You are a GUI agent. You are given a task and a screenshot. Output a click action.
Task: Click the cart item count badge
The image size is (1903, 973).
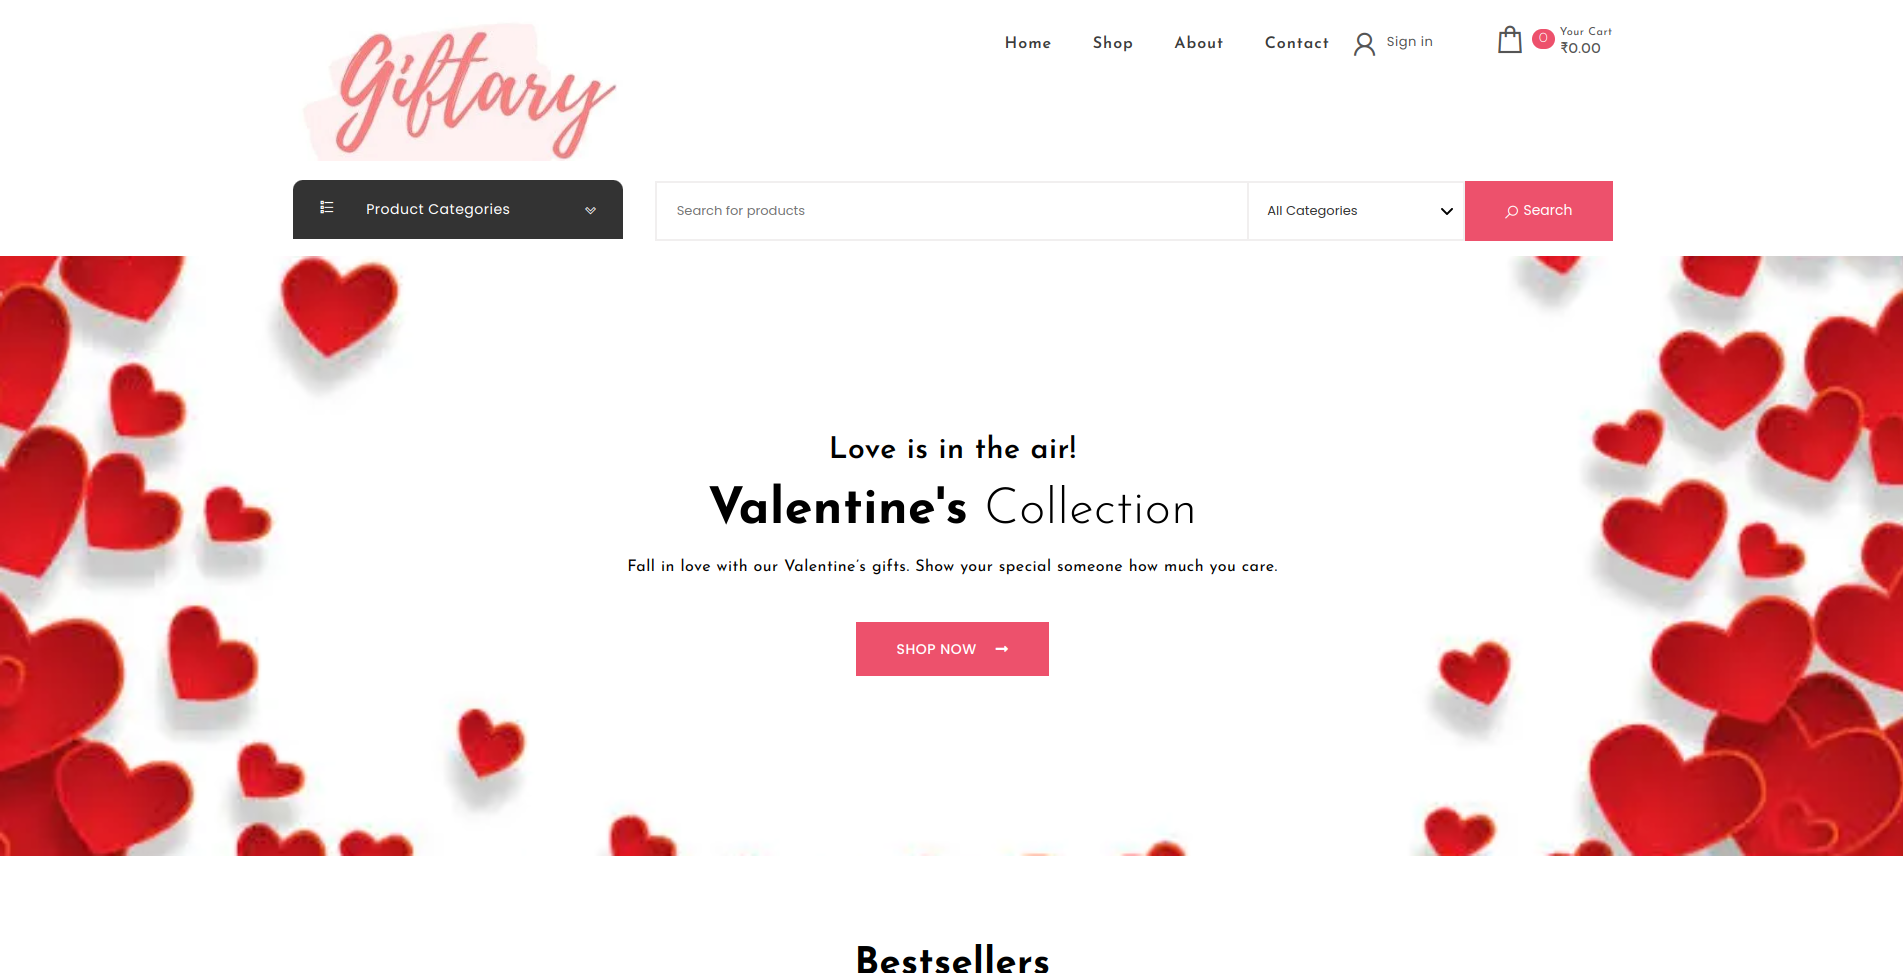click(x=1543, y=38)
